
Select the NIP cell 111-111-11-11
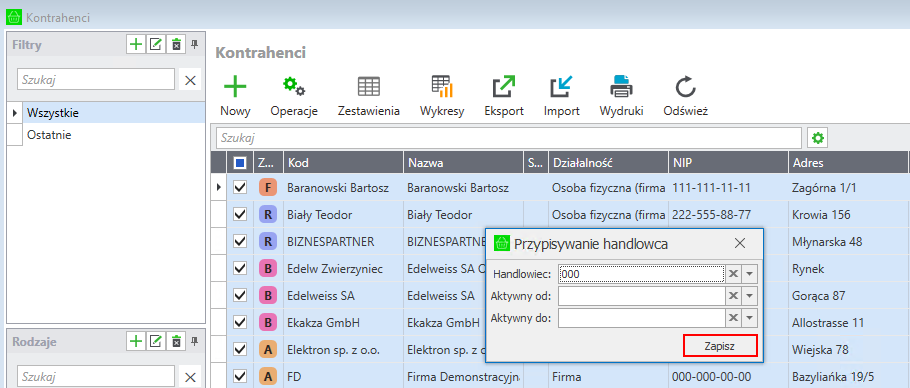point(728,187)
